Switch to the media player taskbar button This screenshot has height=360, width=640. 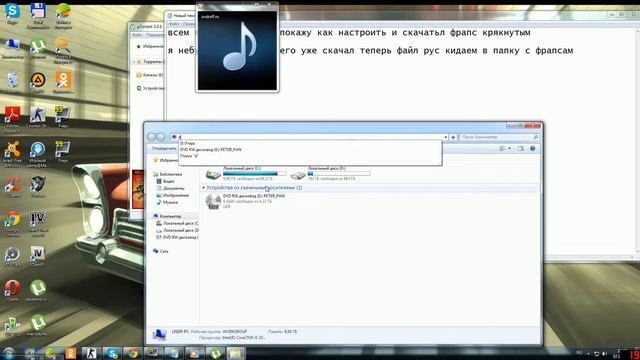point(194,353)
